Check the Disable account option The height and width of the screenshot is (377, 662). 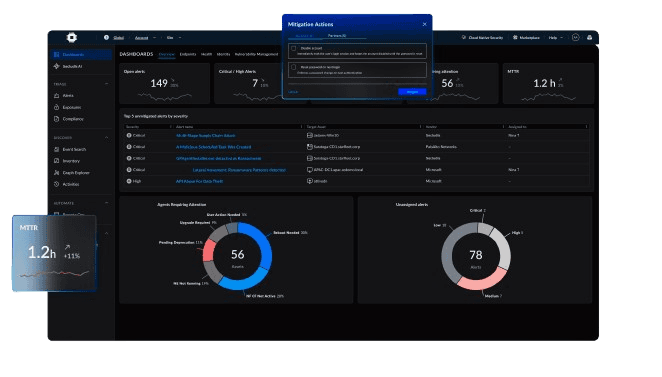(x=293, y=49)
